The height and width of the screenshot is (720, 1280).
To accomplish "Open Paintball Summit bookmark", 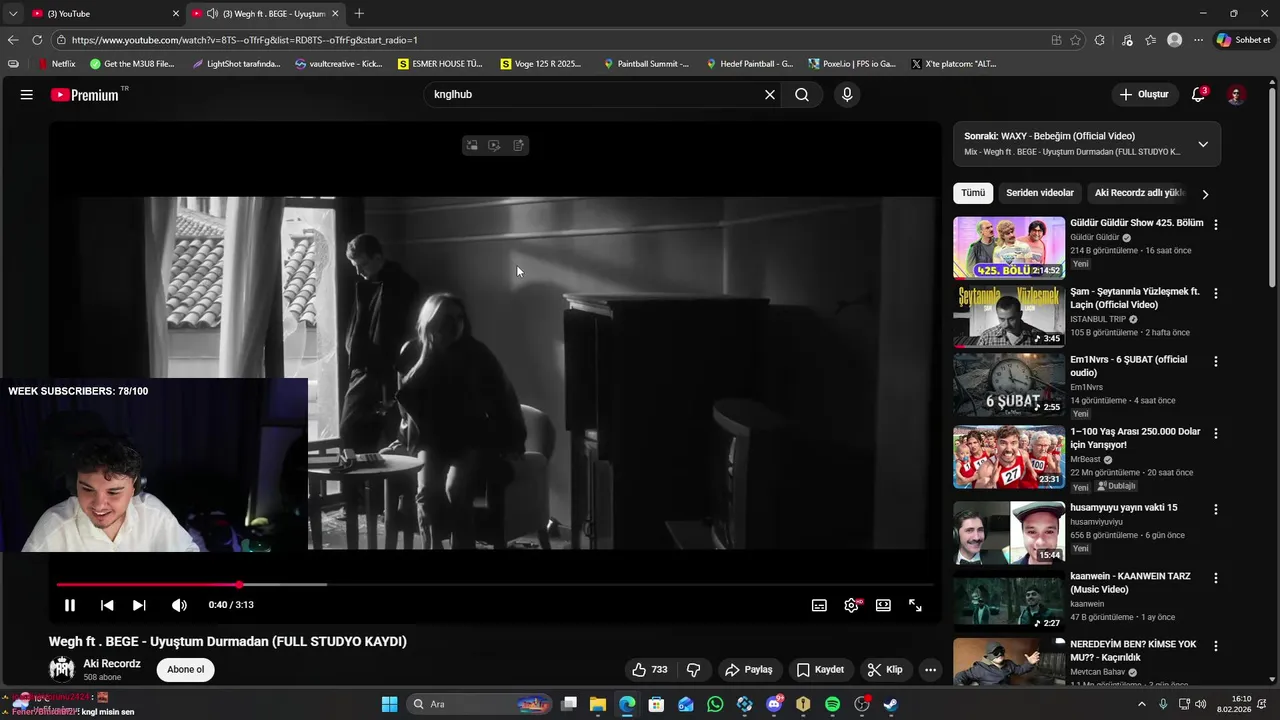I will (646, 64).
